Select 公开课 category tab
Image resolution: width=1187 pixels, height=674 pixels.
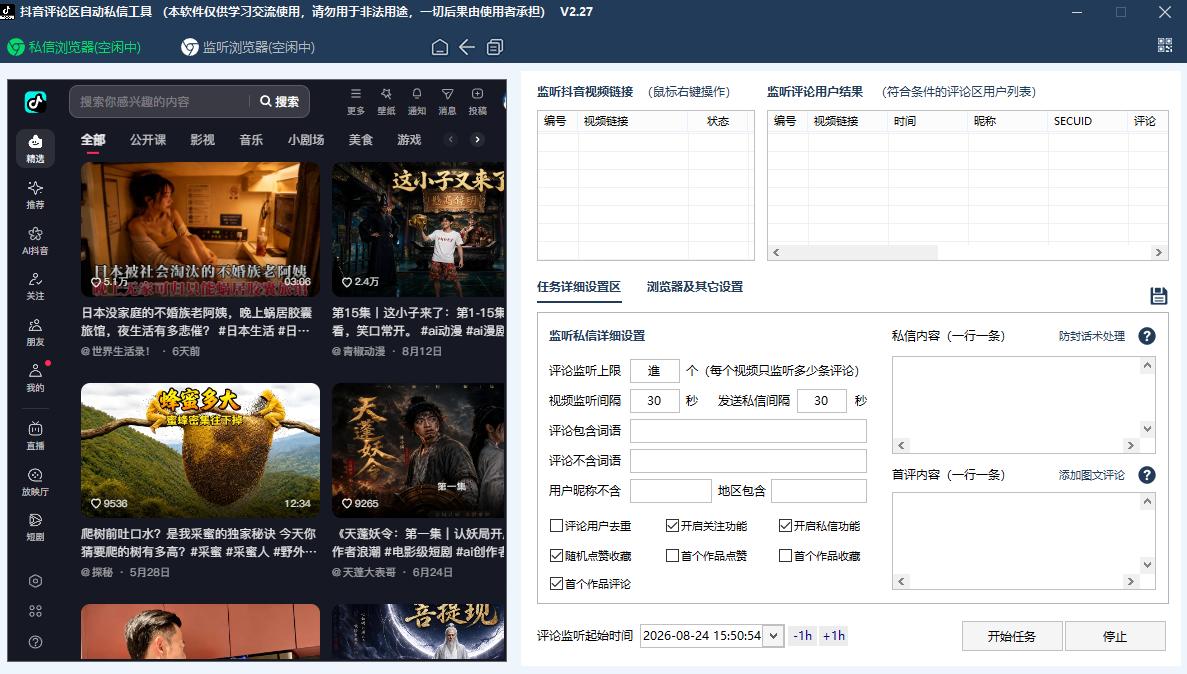(x=148, y=139)
